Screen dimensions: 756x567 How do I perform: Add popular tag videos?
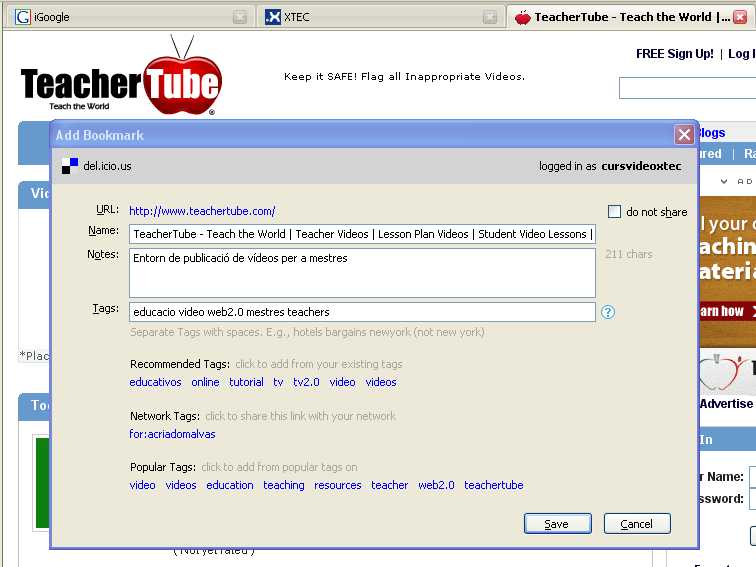coord(181,485)
